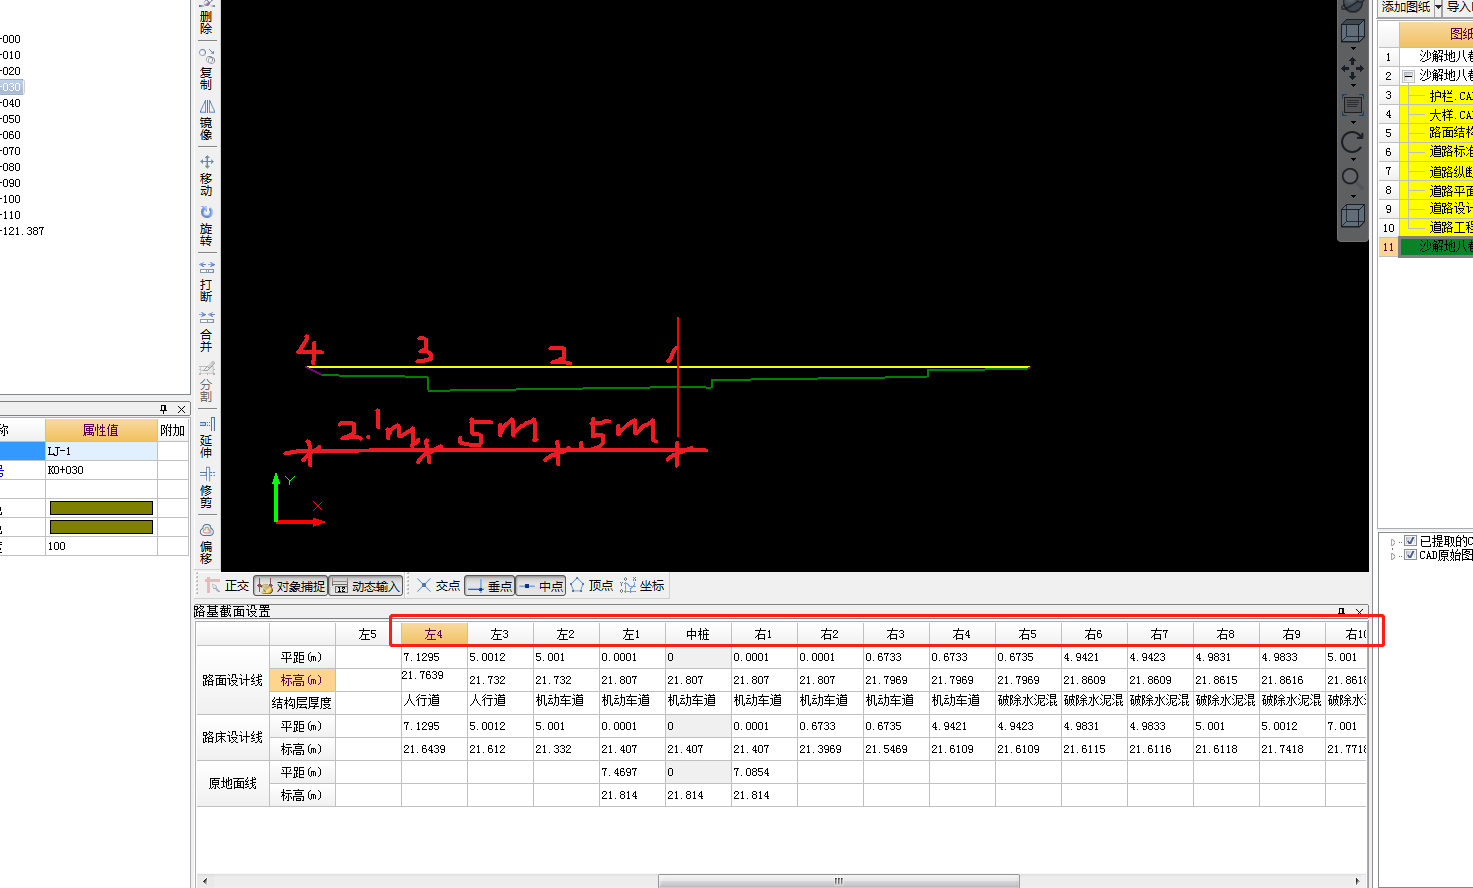
Task: Select the 偏移 (offset) tool
Action: 206,544
